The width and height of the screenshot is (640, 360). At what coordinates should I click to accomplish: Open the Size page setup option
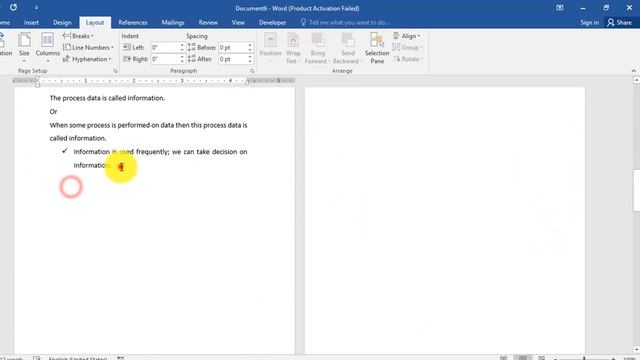coord(24,47)
